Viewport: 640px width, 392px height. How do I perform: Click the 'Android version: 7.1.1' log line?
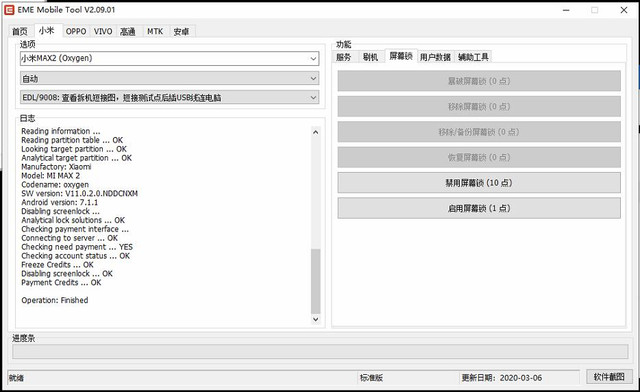point(60,203)
